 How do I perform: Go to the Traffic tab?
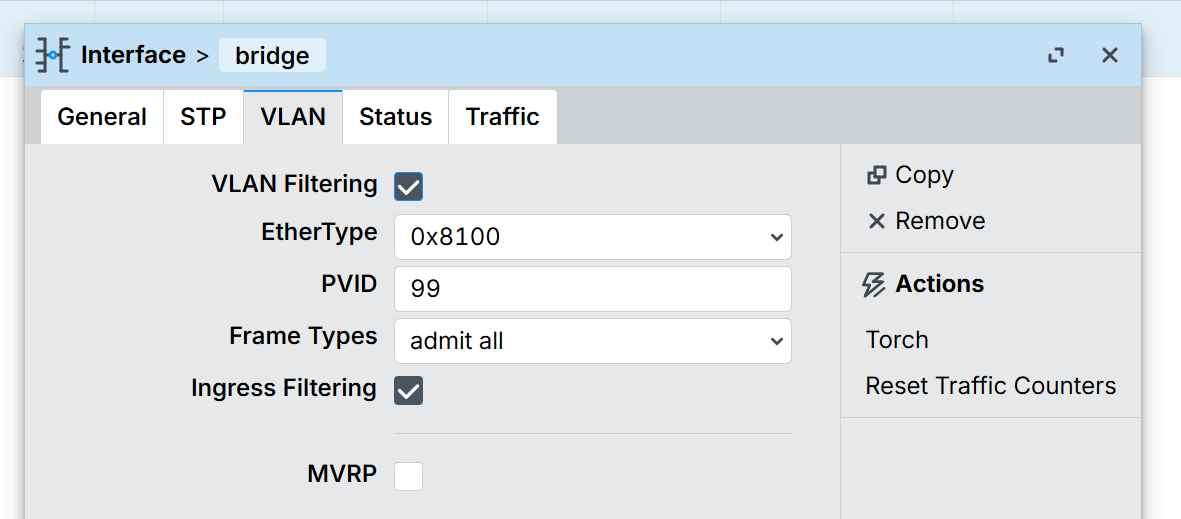502,117
